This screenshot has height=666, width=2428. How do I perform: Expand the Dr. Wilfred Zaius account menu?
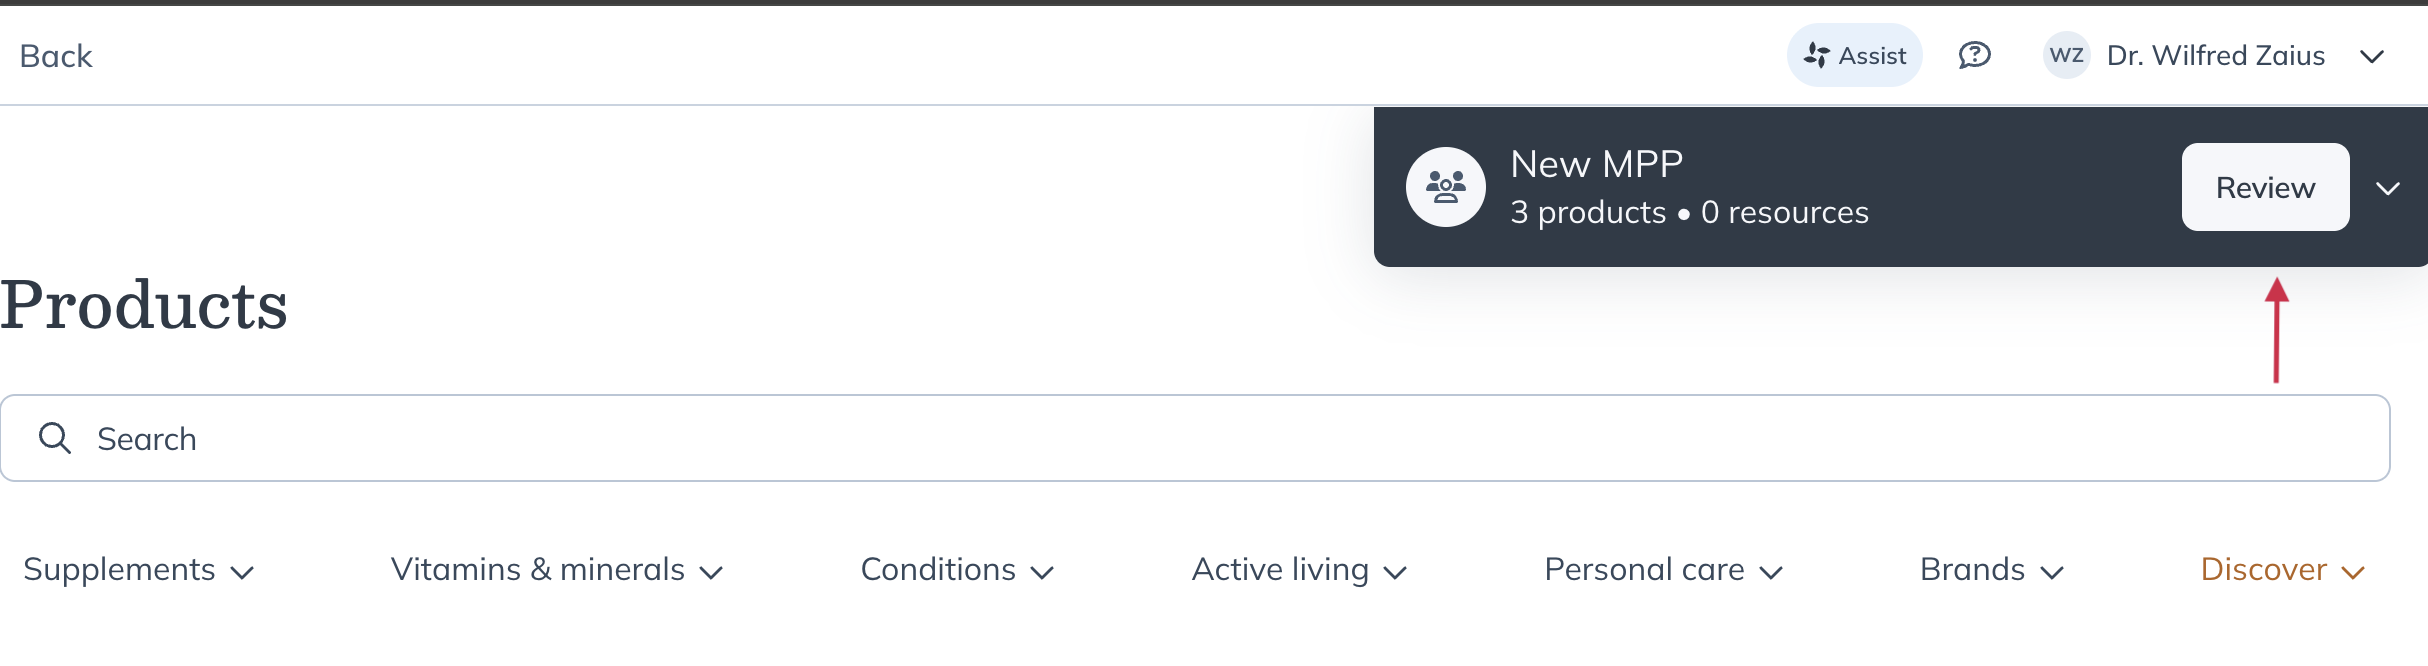pos(2372,56)
